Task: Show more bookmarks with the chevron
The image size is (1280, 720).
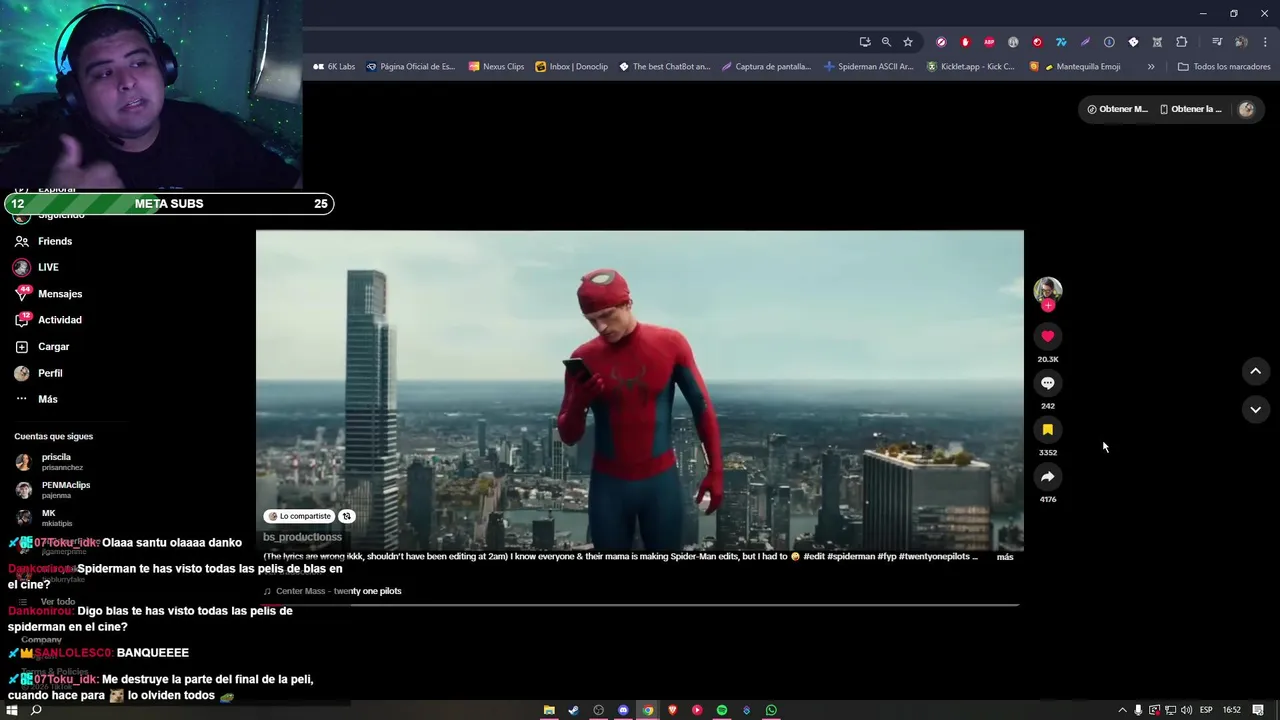Action: (1151, 67)
